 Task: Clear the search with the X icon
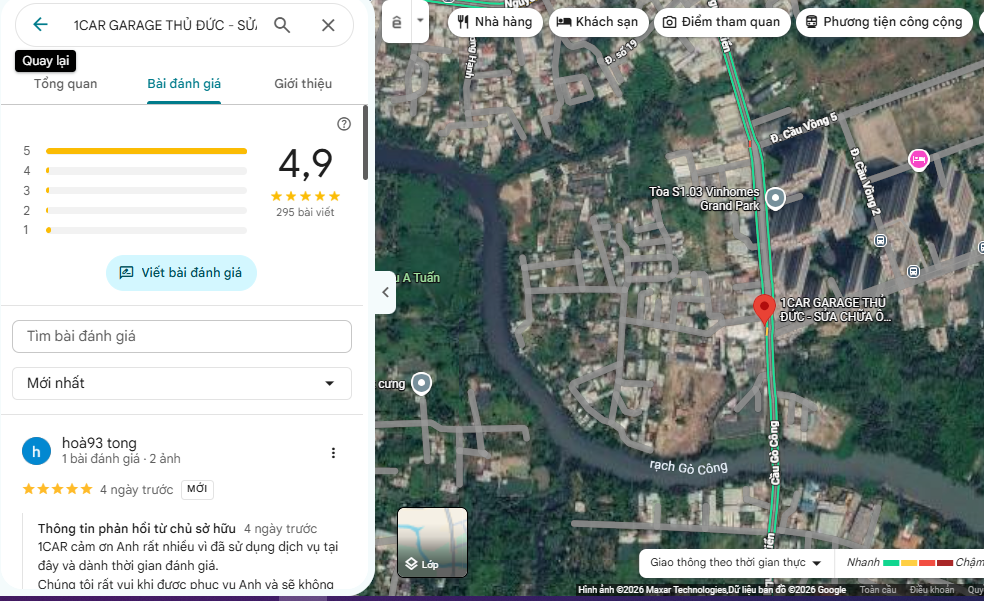point(328,25)
